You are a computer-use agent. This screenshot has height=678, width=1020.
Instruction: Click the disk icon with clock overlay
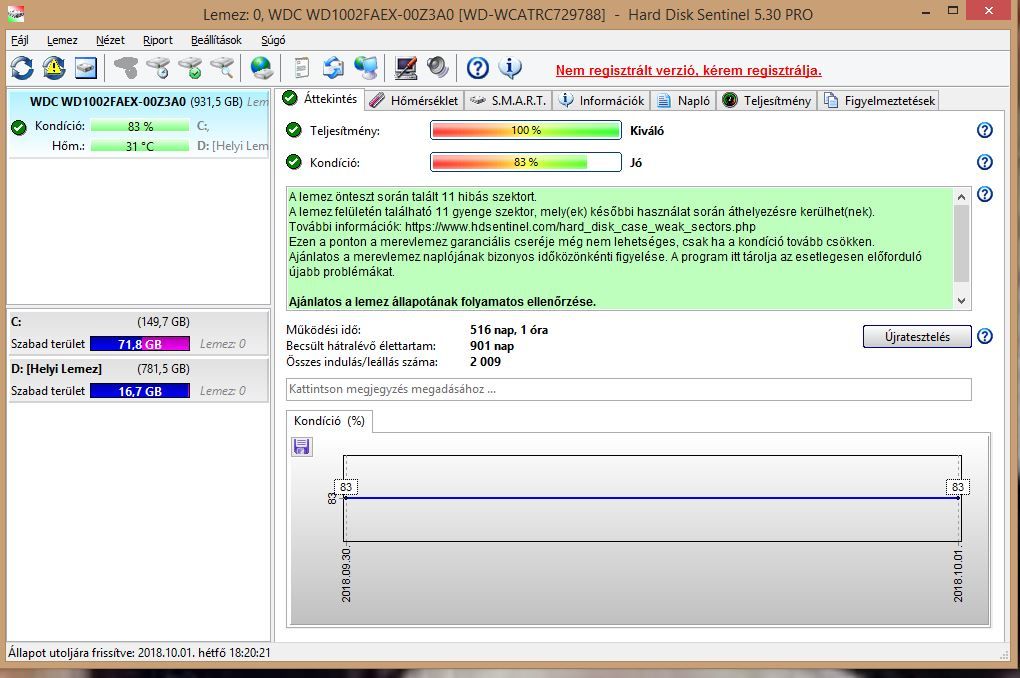click(158, 68)
